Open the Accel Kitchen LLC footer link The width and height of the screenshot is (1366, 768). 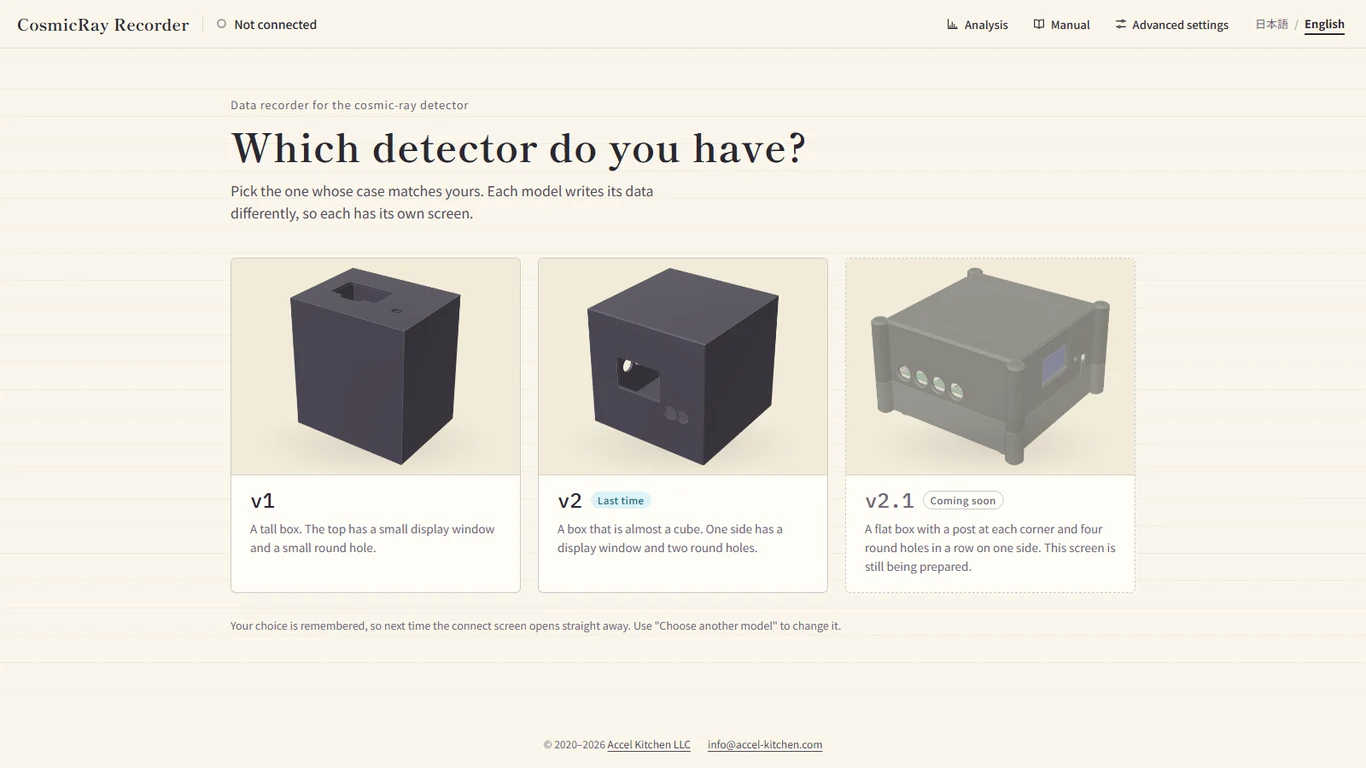point(649,745)
